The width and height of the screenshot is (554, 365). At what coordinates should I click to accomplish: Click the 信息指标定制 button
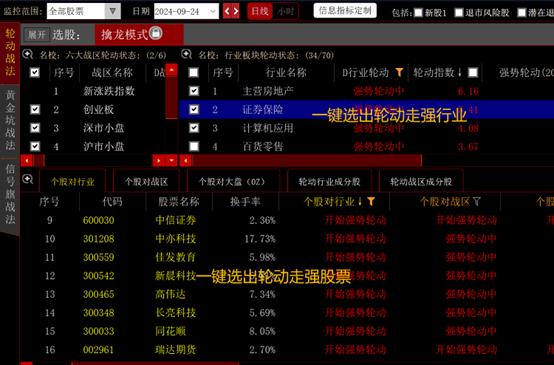click(x=345, y=11)
